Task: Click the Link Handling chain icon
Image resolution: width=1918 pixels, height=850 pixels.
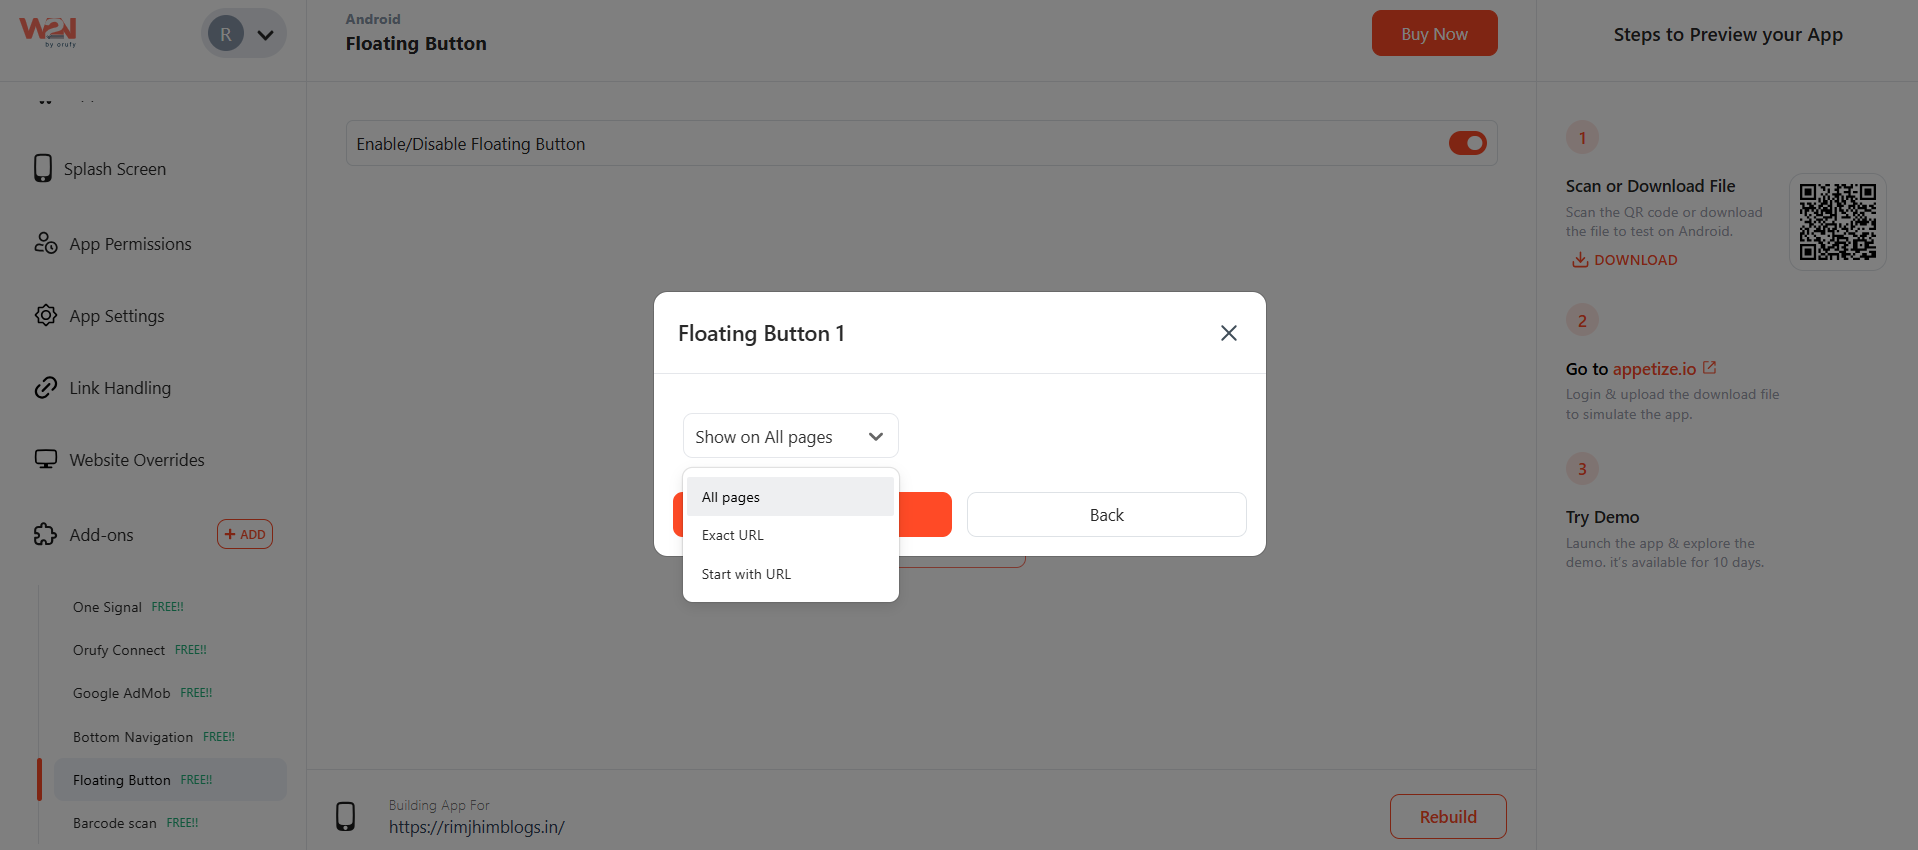Action: pos(46,387)
